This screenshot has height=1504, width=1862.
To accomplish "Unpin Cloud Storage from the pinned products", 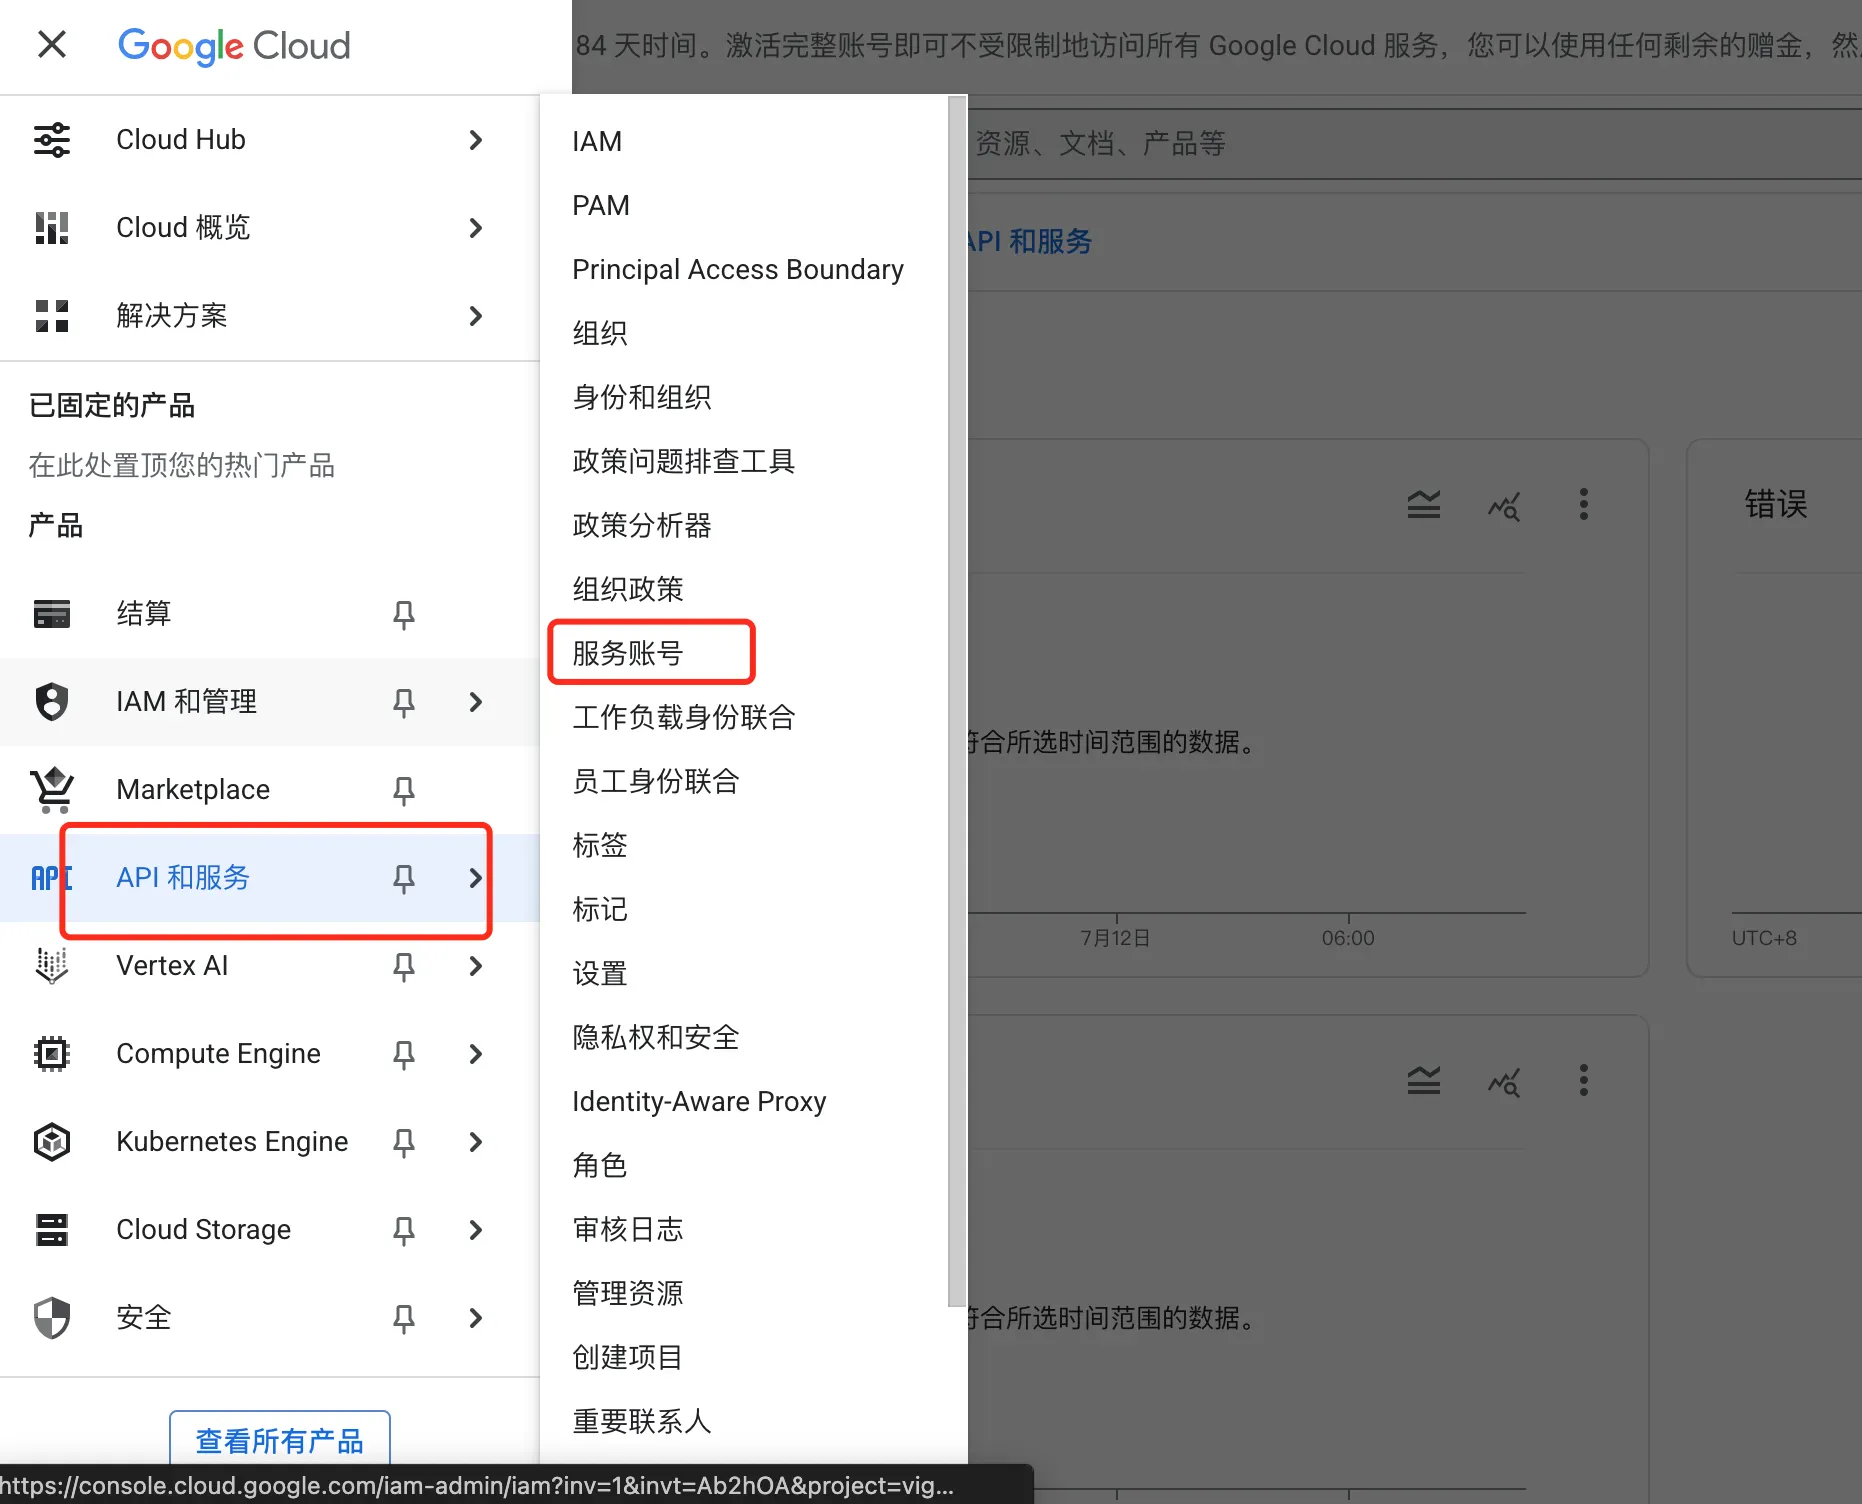I will 403,1229.
